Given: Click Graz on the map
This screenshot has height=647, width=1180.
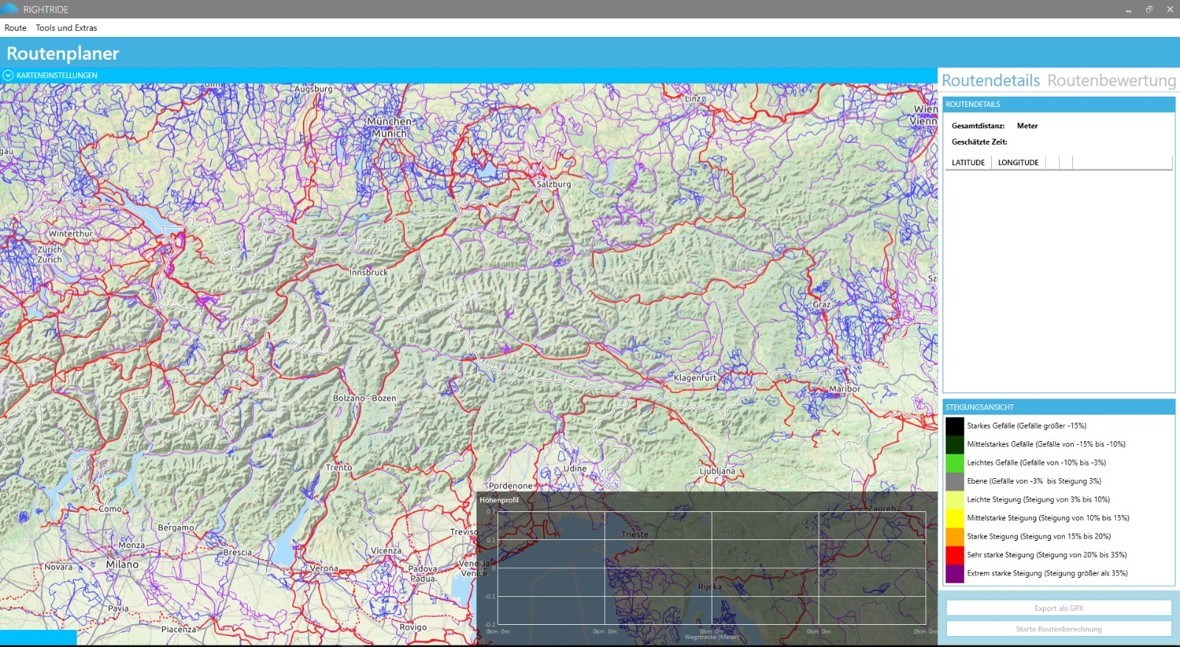Looking at the screenshot, I should pos(821,305).
